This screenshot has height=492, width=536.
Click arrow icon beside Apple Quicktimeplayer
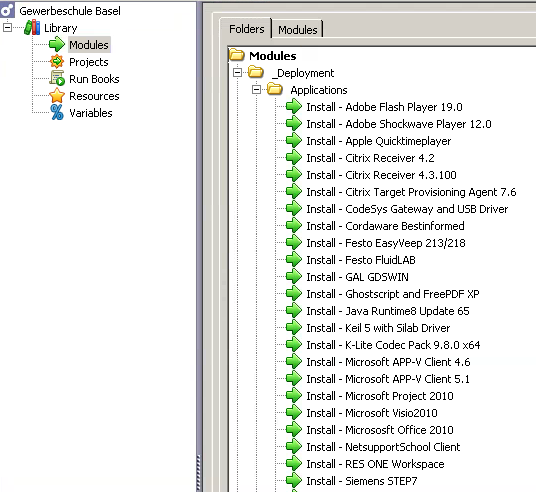point(294,141)
